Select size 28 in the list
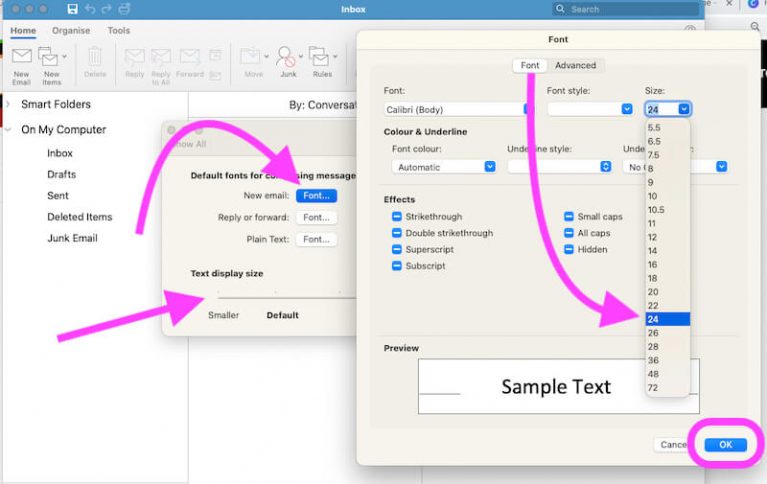The image size is (767, 484). (x=668, y=346)
